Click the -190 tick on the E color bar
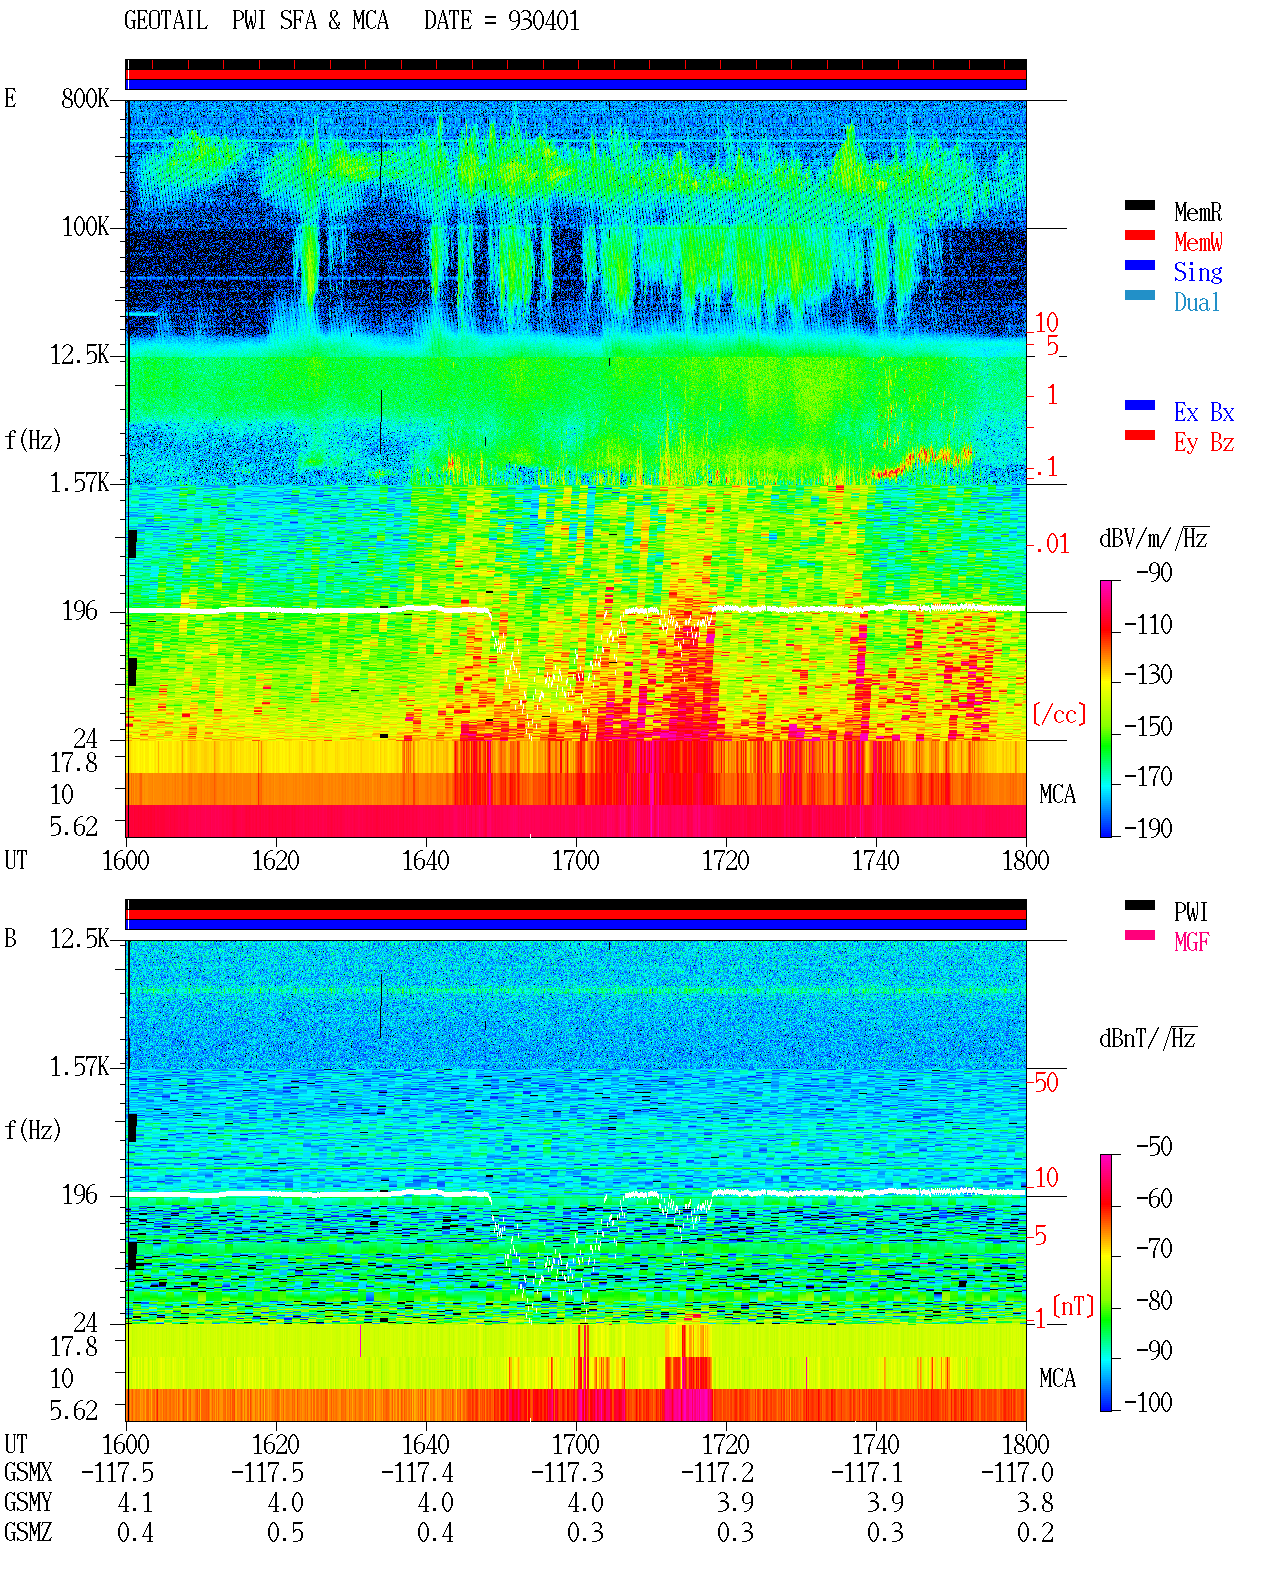1280x1593 pixels. point(1148,828)
